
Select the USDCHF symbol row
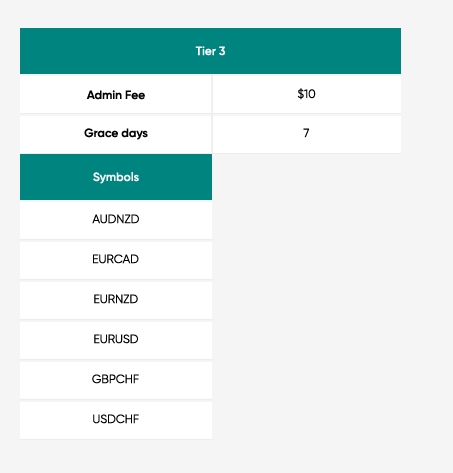pyautogui.click(x=116, y=420)
